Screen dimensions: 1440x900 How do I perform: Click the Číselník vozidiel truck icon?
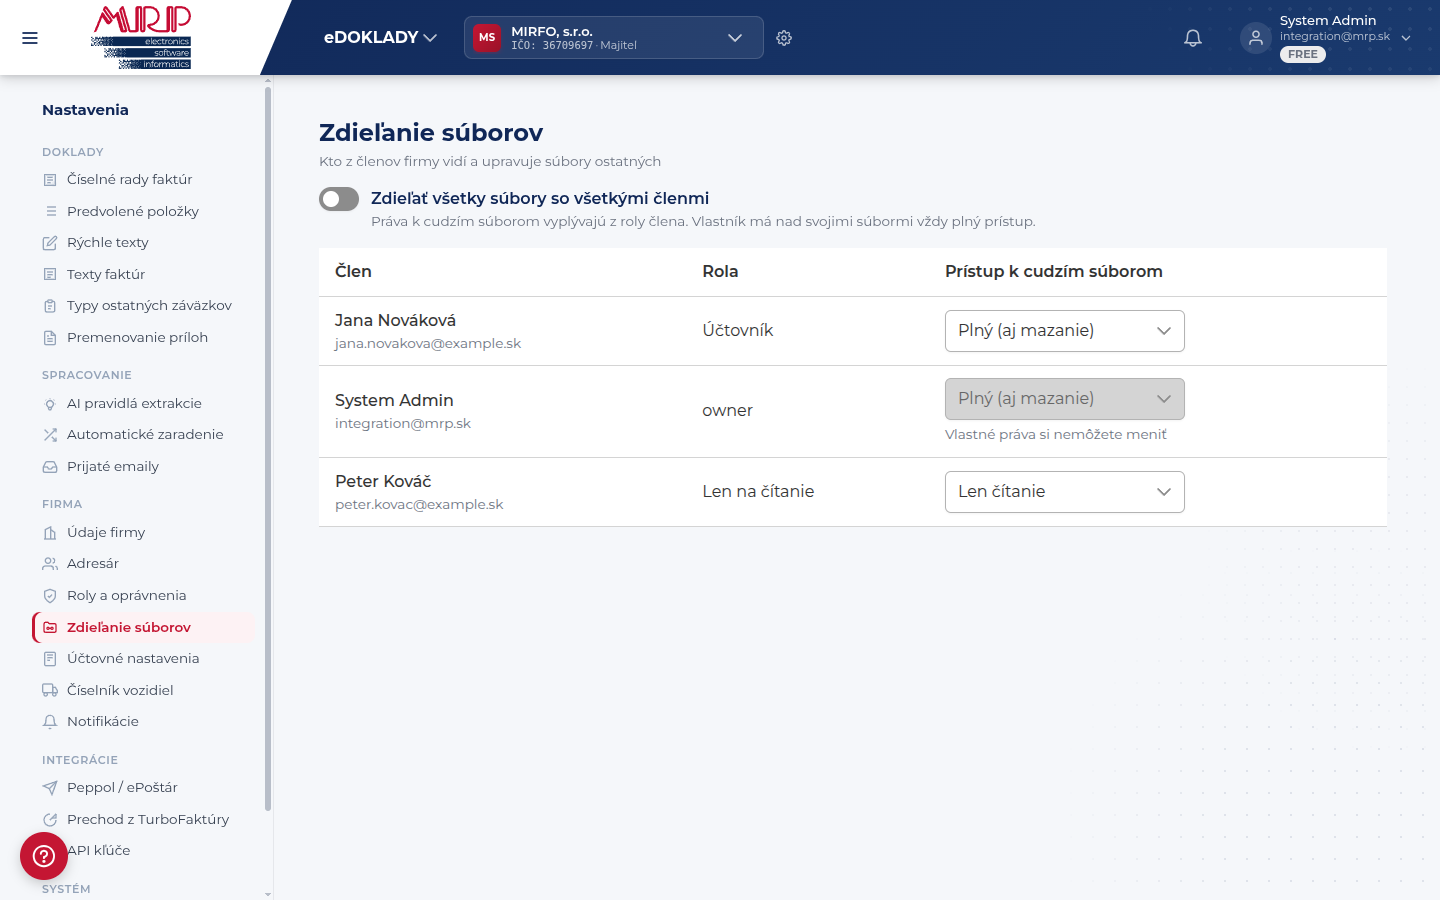50,690
